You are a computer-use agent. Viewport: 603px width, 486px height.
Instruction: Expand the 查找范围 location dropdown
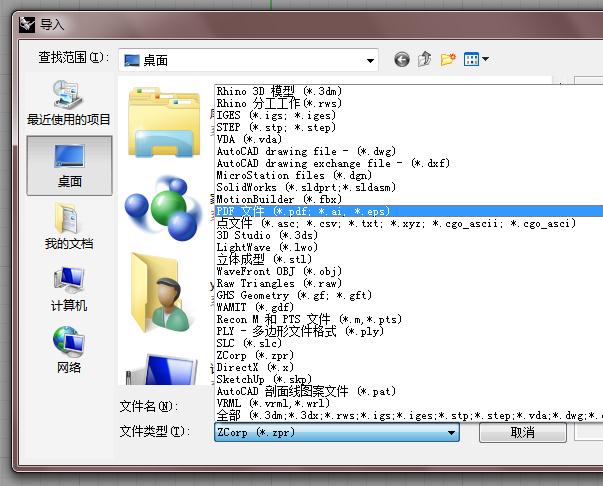pyautogui.click(x=369, y=60)
